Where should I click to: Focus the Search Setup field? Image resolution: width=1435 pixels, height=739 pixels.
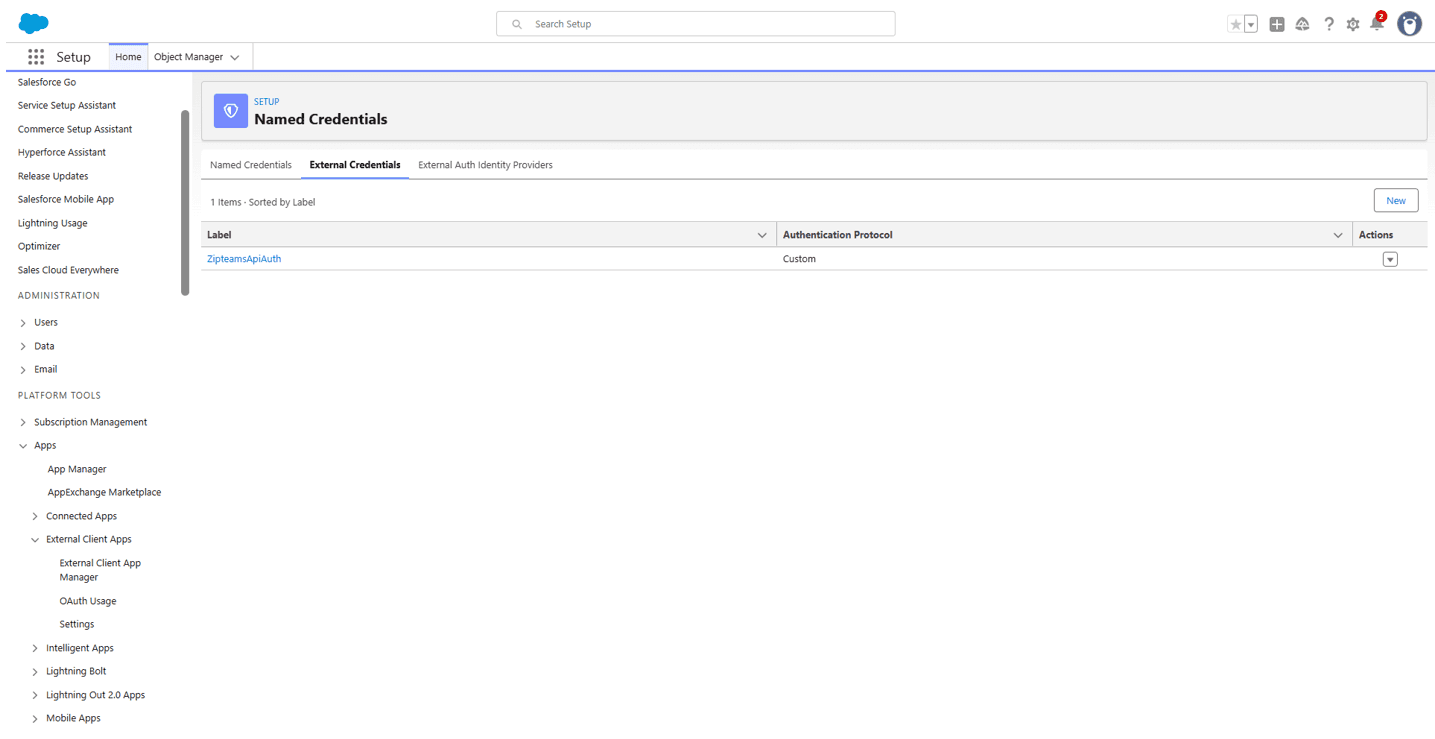click(695, 24)
